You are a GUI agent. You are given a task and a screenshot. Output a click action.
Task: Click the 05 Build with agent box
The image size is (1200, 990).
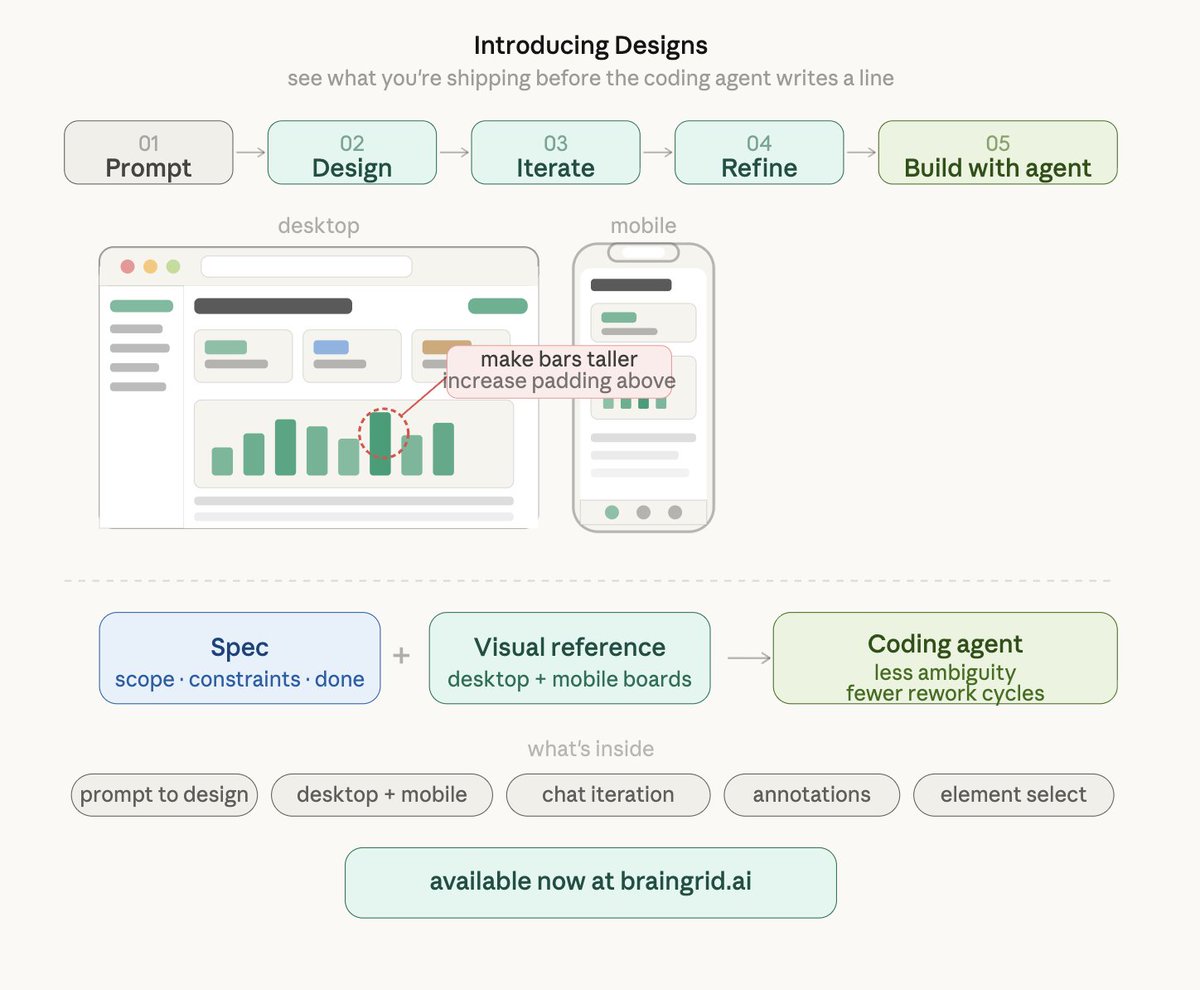pos(997,152)
